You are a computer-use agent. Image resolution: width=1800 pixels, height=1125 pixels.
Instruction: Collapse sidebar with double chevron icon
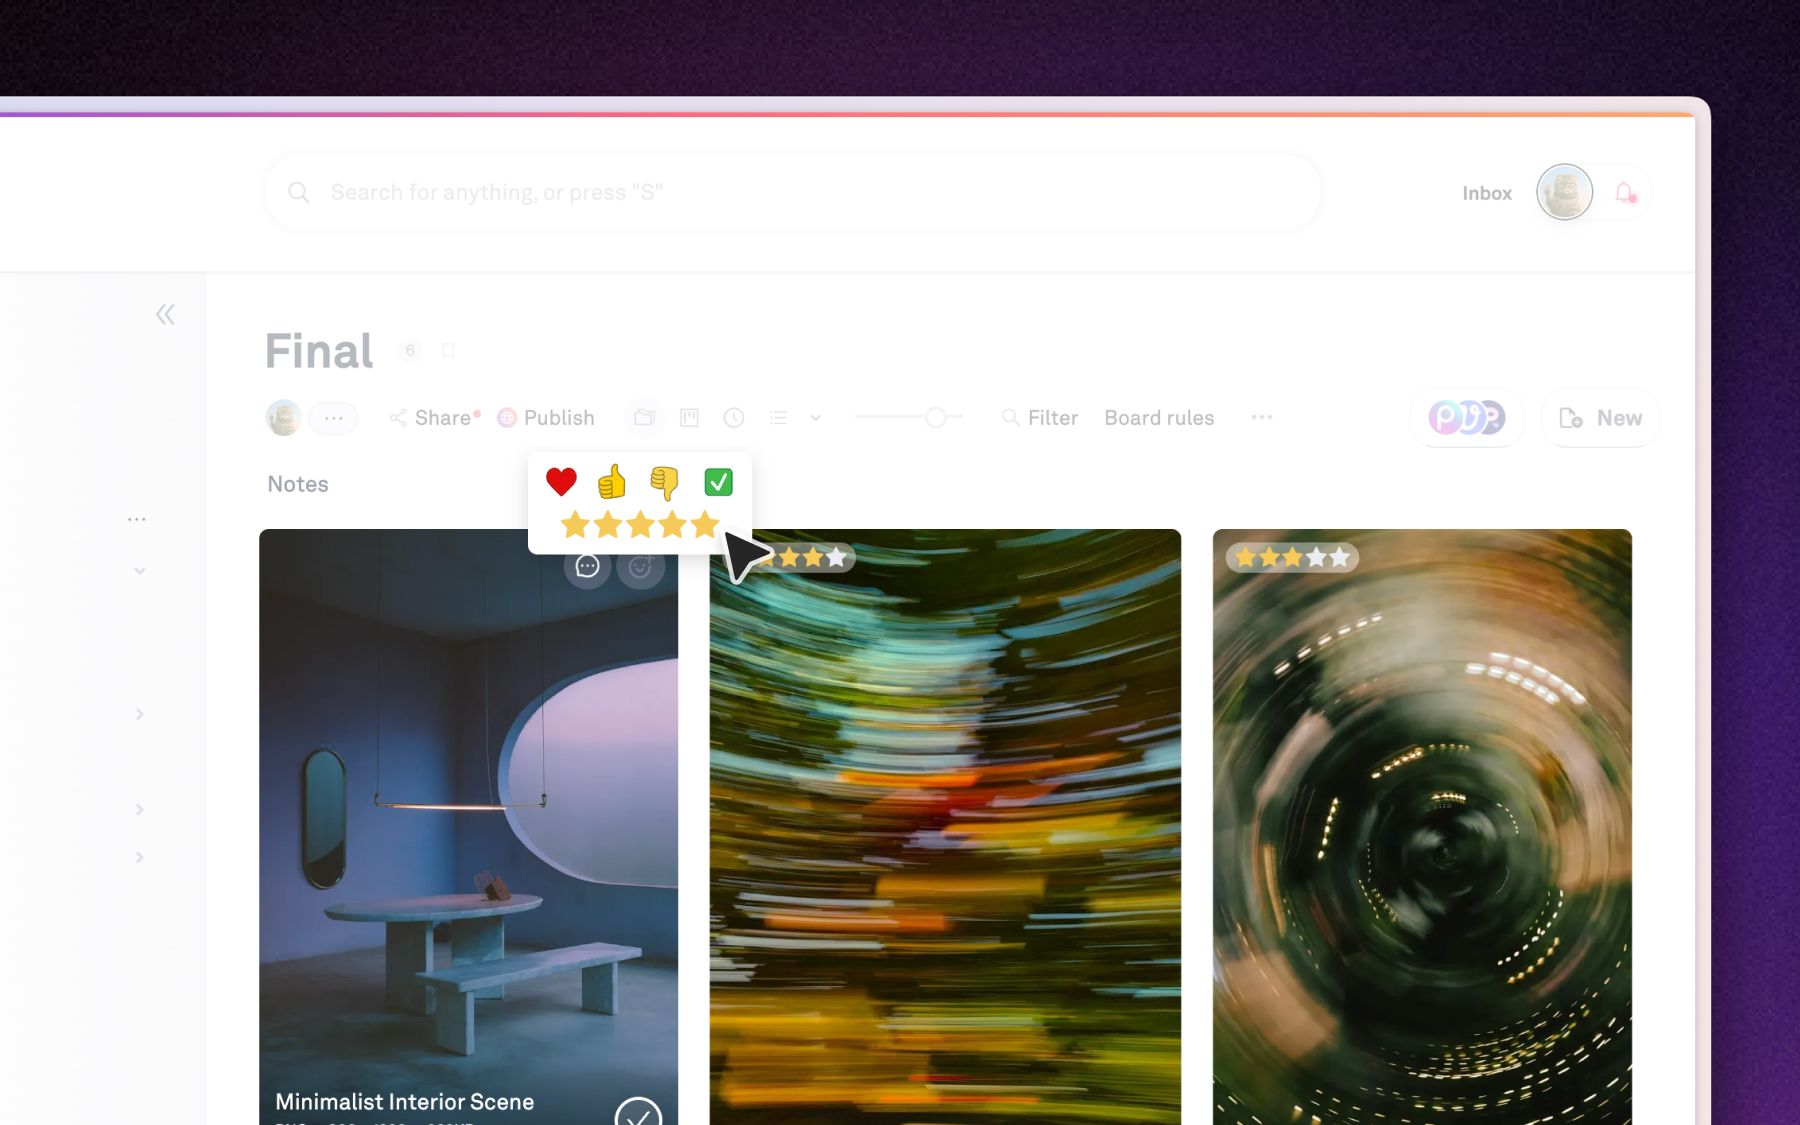pos(165,315)
